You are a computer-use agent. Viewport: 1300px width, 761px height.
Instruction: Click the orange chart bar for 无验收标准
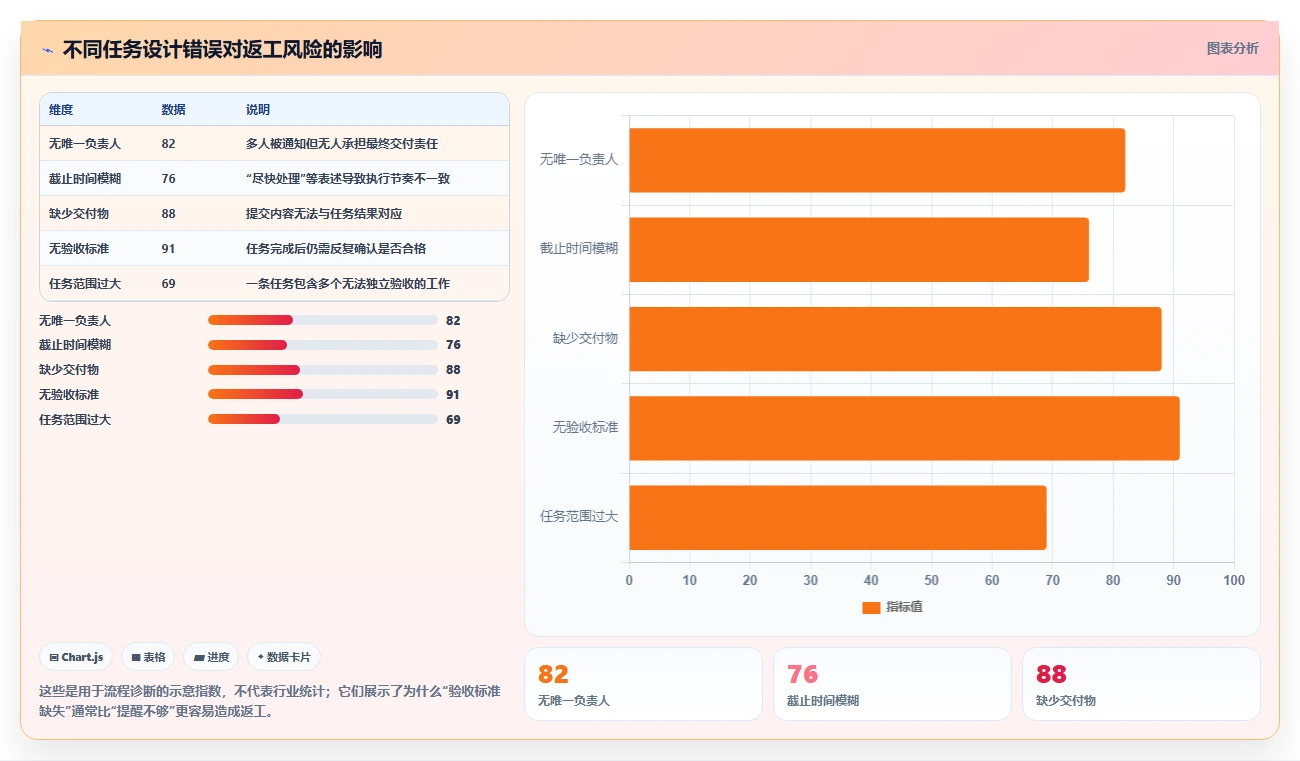click(904, 428)
